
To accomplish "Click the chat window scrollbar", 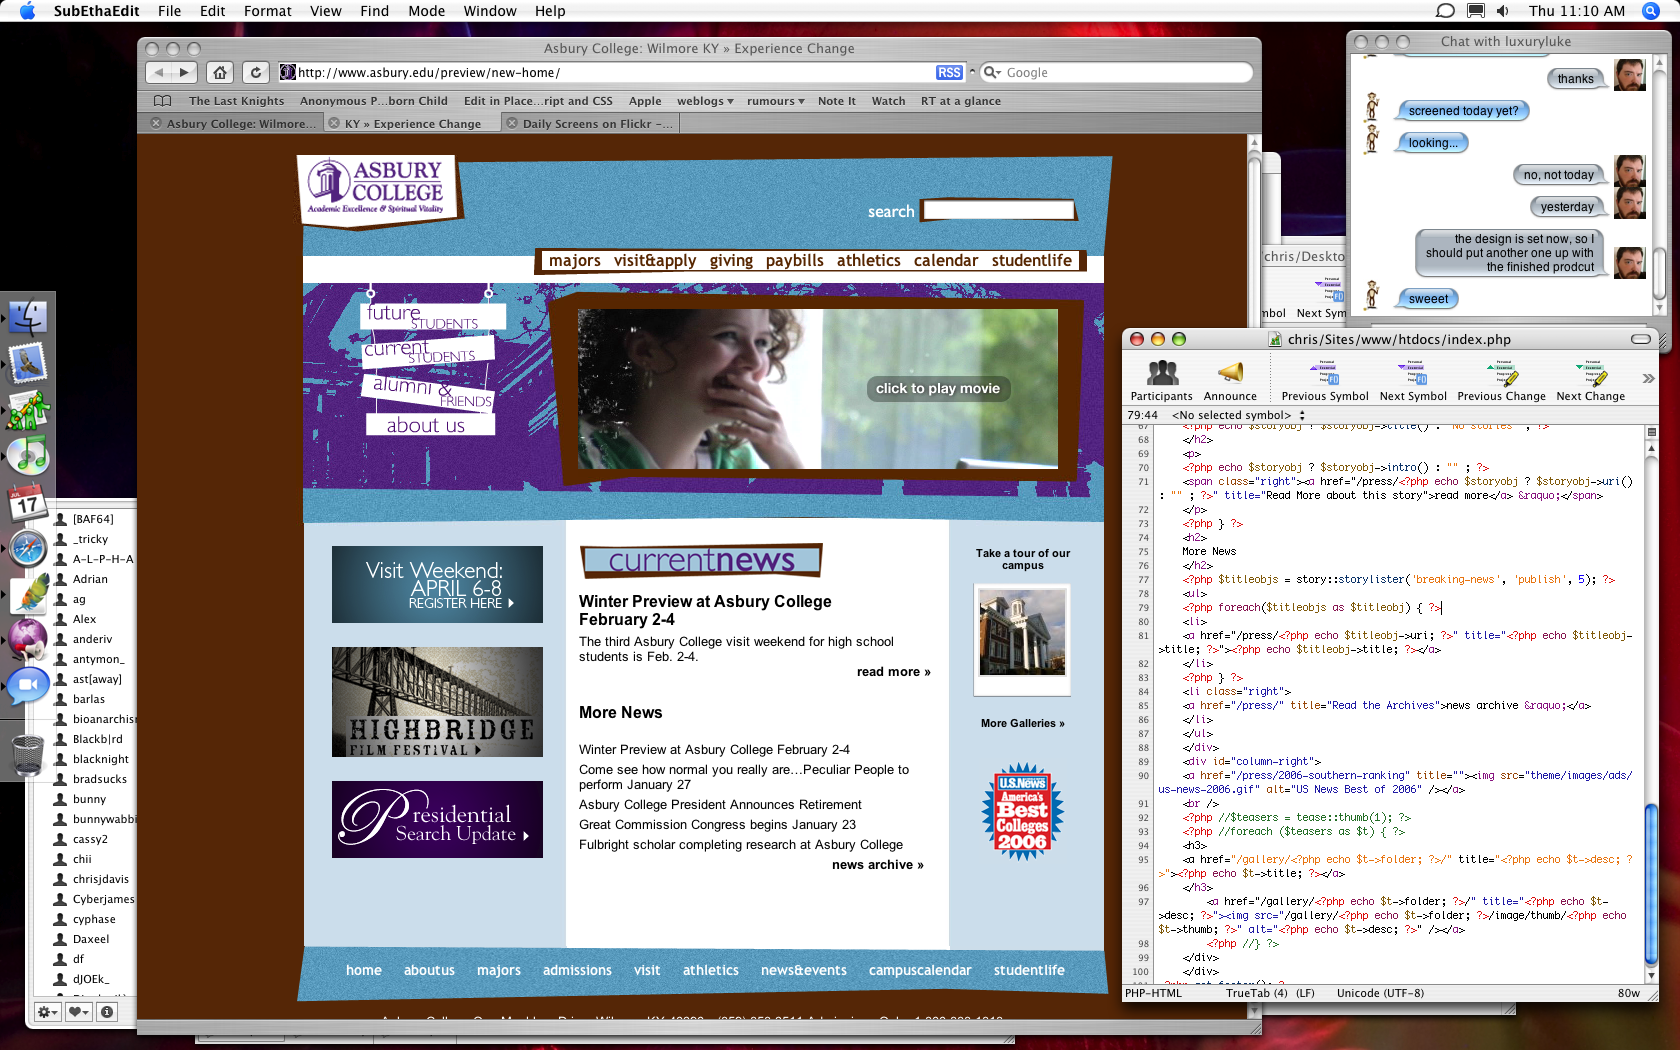I will [x=1661, y=186].
